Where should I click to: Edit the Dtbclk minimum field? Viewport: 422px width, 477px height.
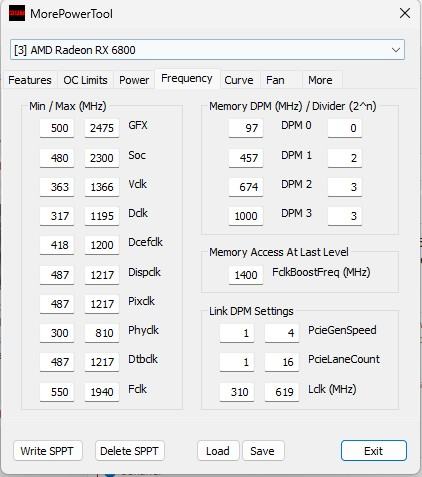pos(57,362)
